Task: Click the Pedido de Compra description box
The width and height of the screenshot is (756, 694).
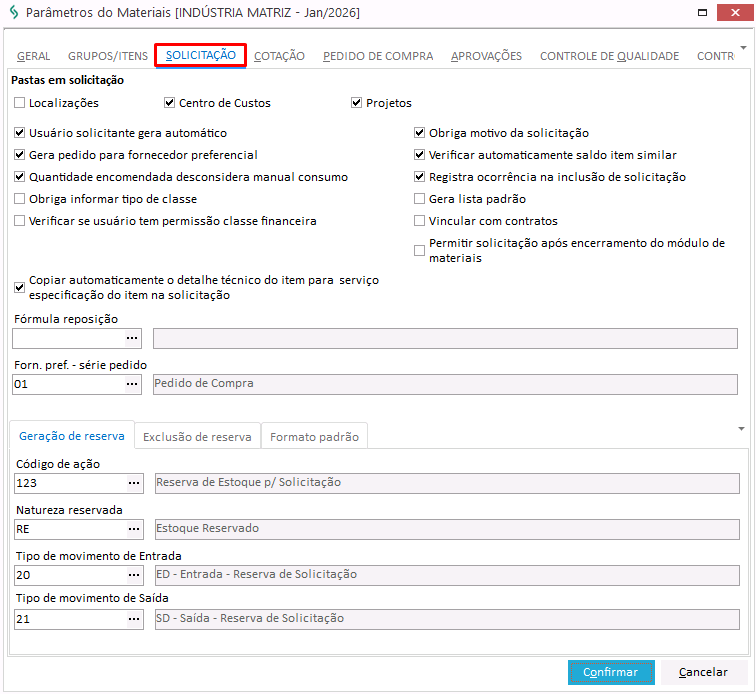Action: click(445, 384)
